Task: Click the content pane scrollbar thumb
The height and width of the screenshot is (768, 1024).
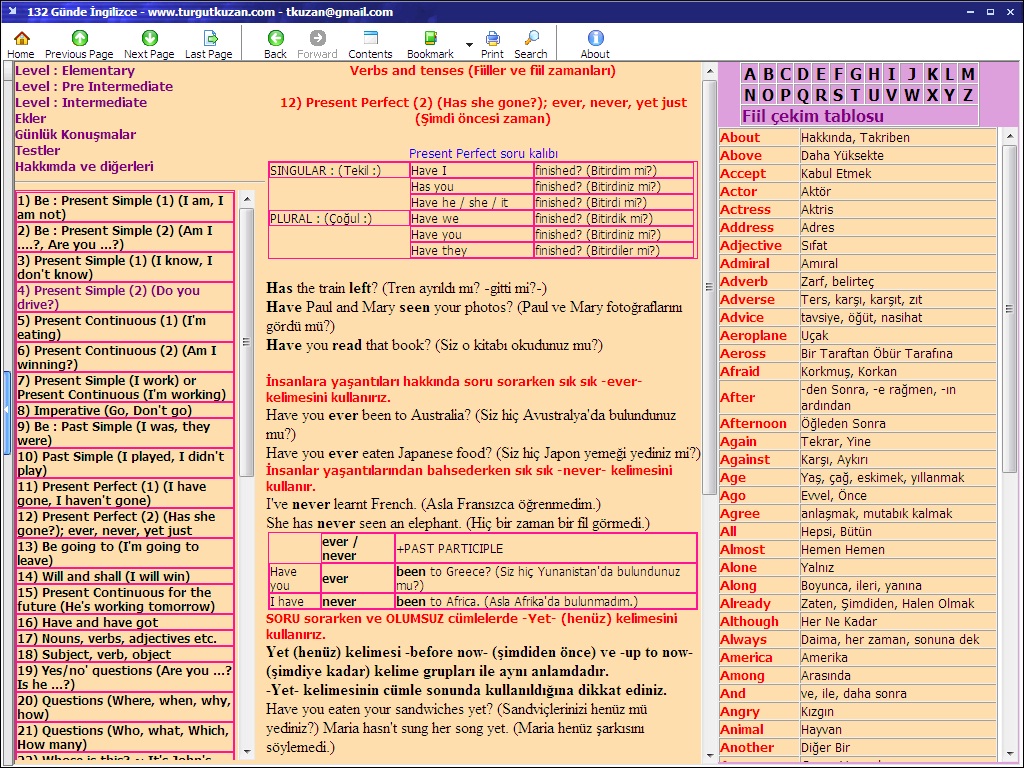Action: pos(710,287)
